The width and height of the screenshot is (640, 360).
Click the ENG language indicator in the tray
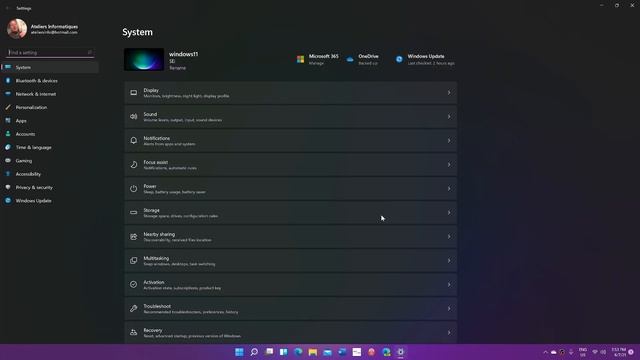[583, 352]
